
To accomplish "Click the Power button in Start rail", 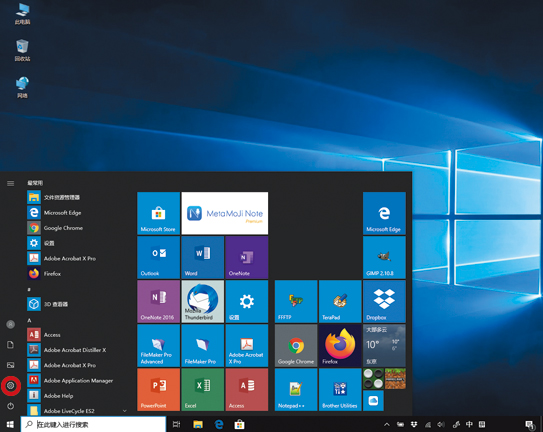I will (11, 406).
